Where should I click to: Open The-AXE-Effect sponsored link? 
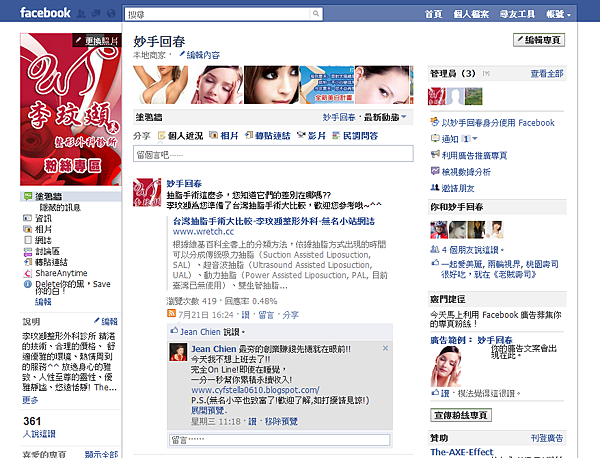tap(462, 452)
